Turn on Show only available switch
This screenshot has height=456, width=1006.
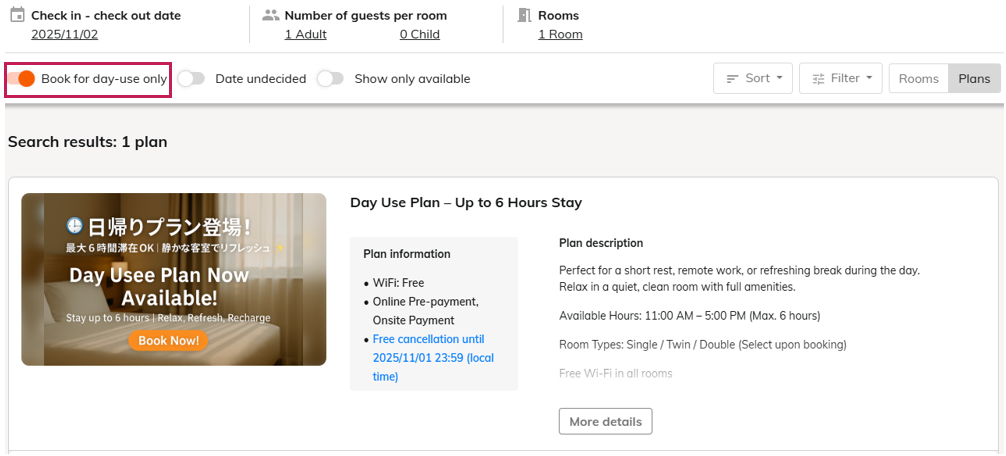(330, 78)
